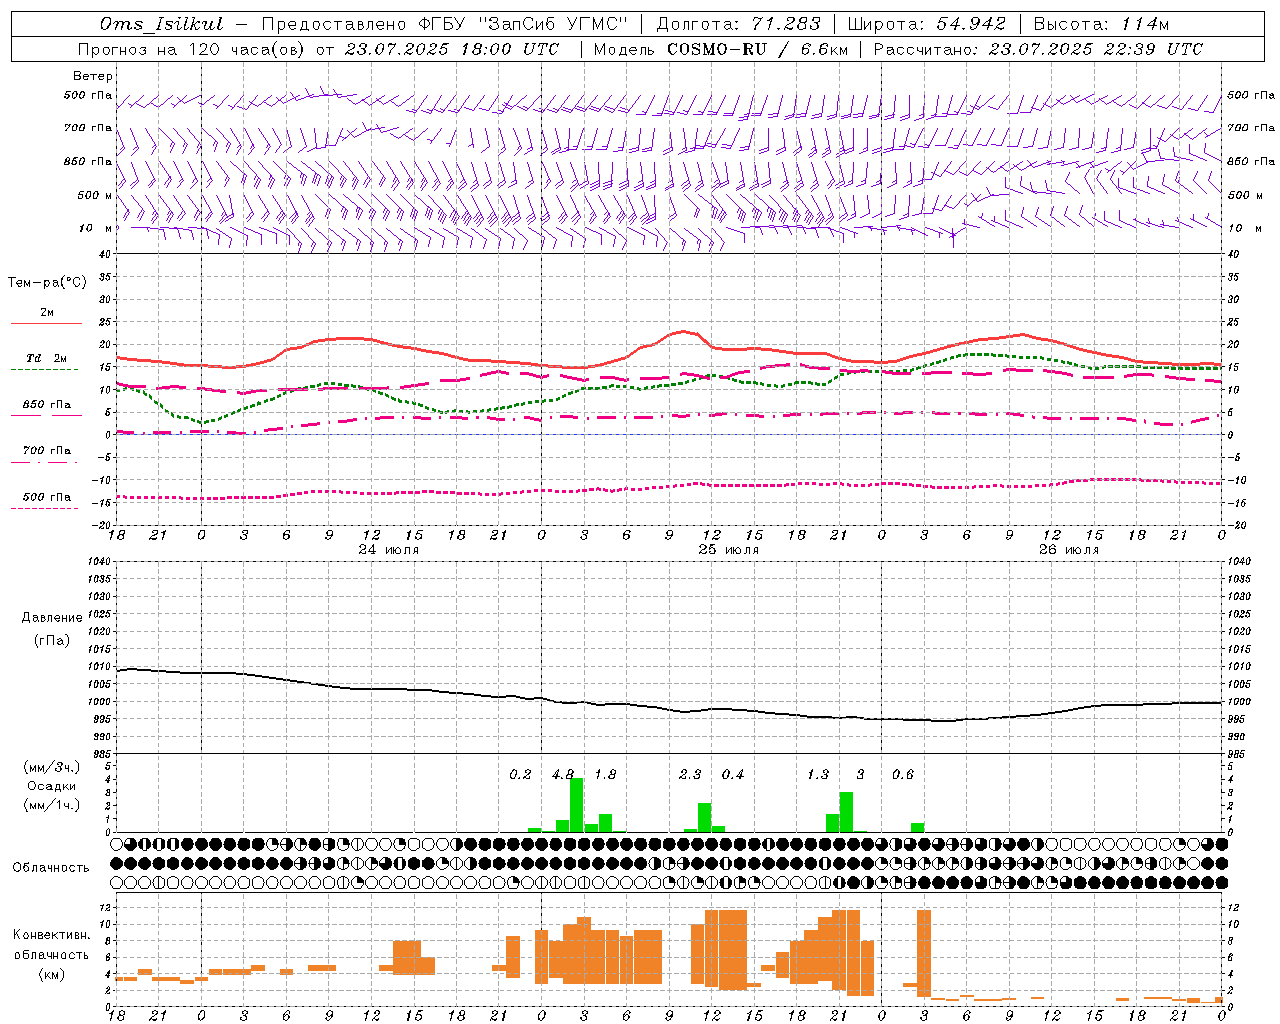
Task: Click the 2.3 precipitation amount
Action: coord(690,775)
